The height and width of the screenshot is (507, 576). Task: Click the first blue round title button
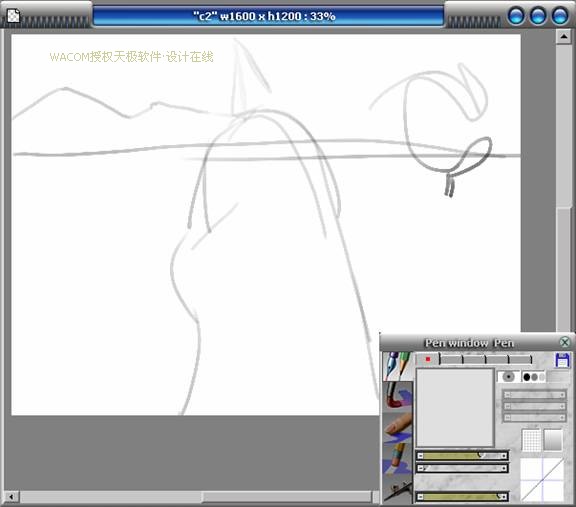516,16
